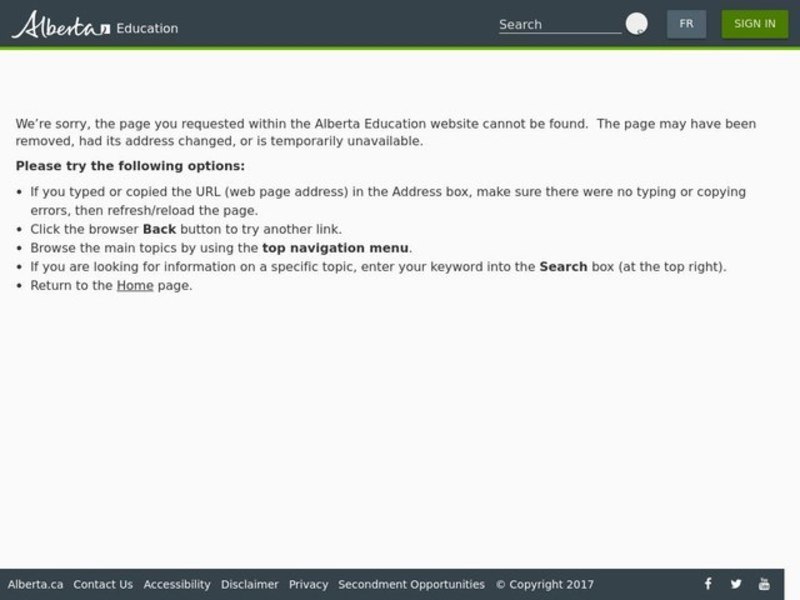Click the Education label beside the logo

(147, 28)
